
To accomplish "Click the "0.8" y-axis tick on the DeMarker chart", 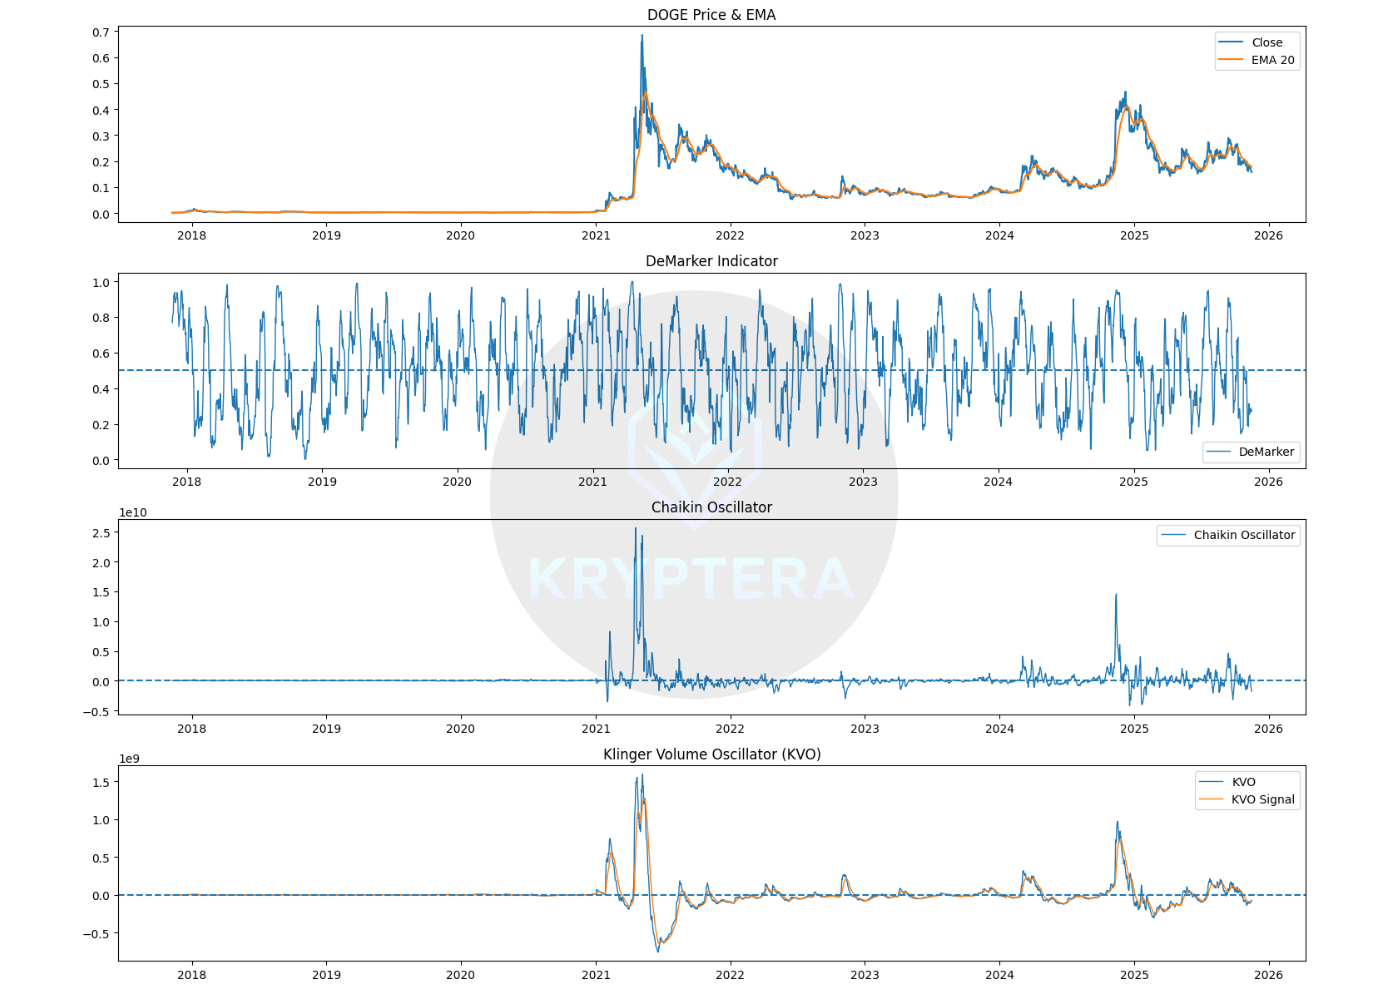I will (101, 318).
